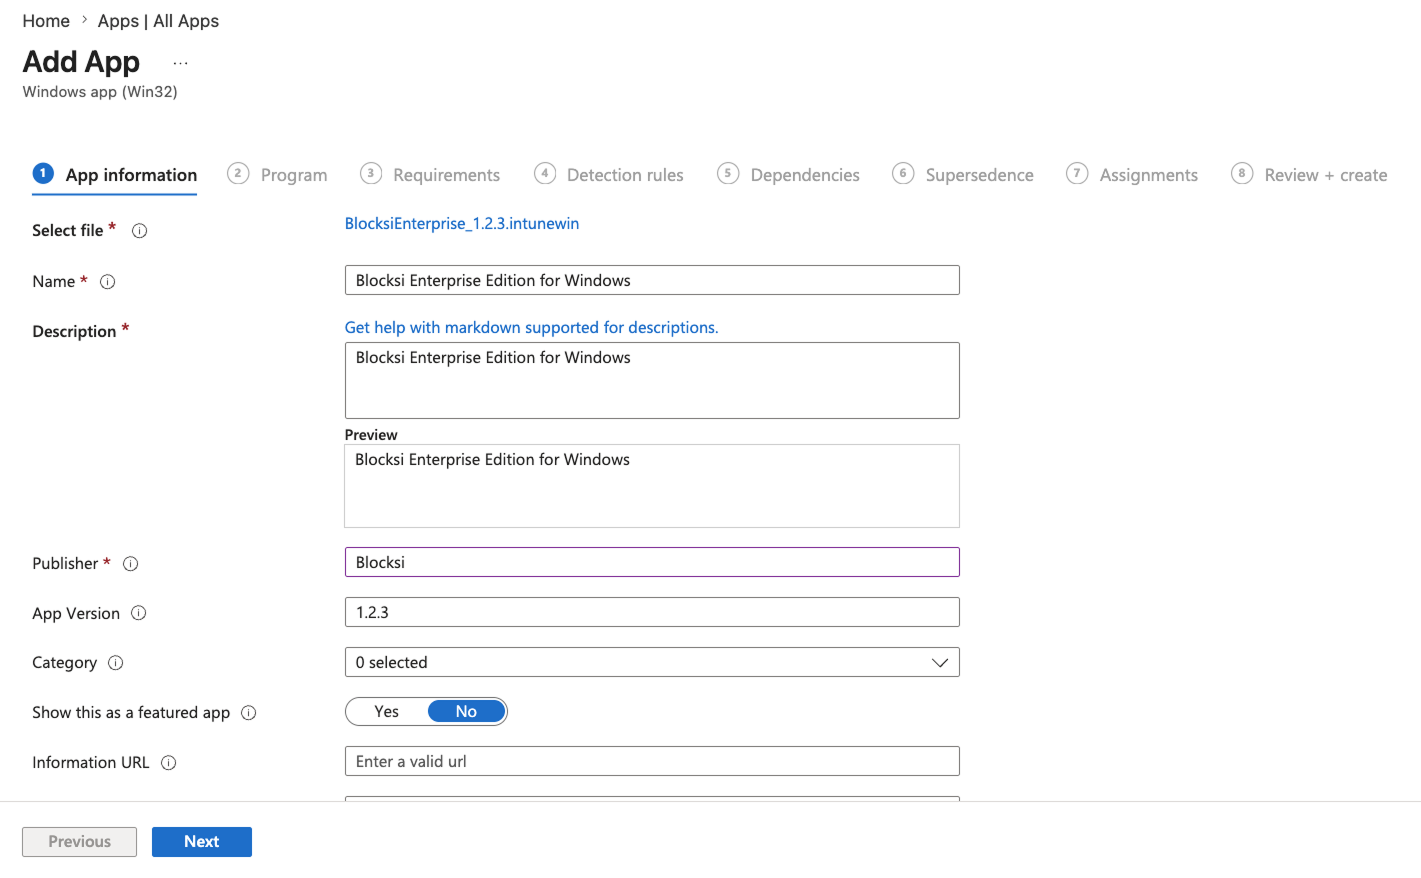Click the Next button
Image resolution: width=1421 pixels, height=878 pixels.
(x=202, y=842)
